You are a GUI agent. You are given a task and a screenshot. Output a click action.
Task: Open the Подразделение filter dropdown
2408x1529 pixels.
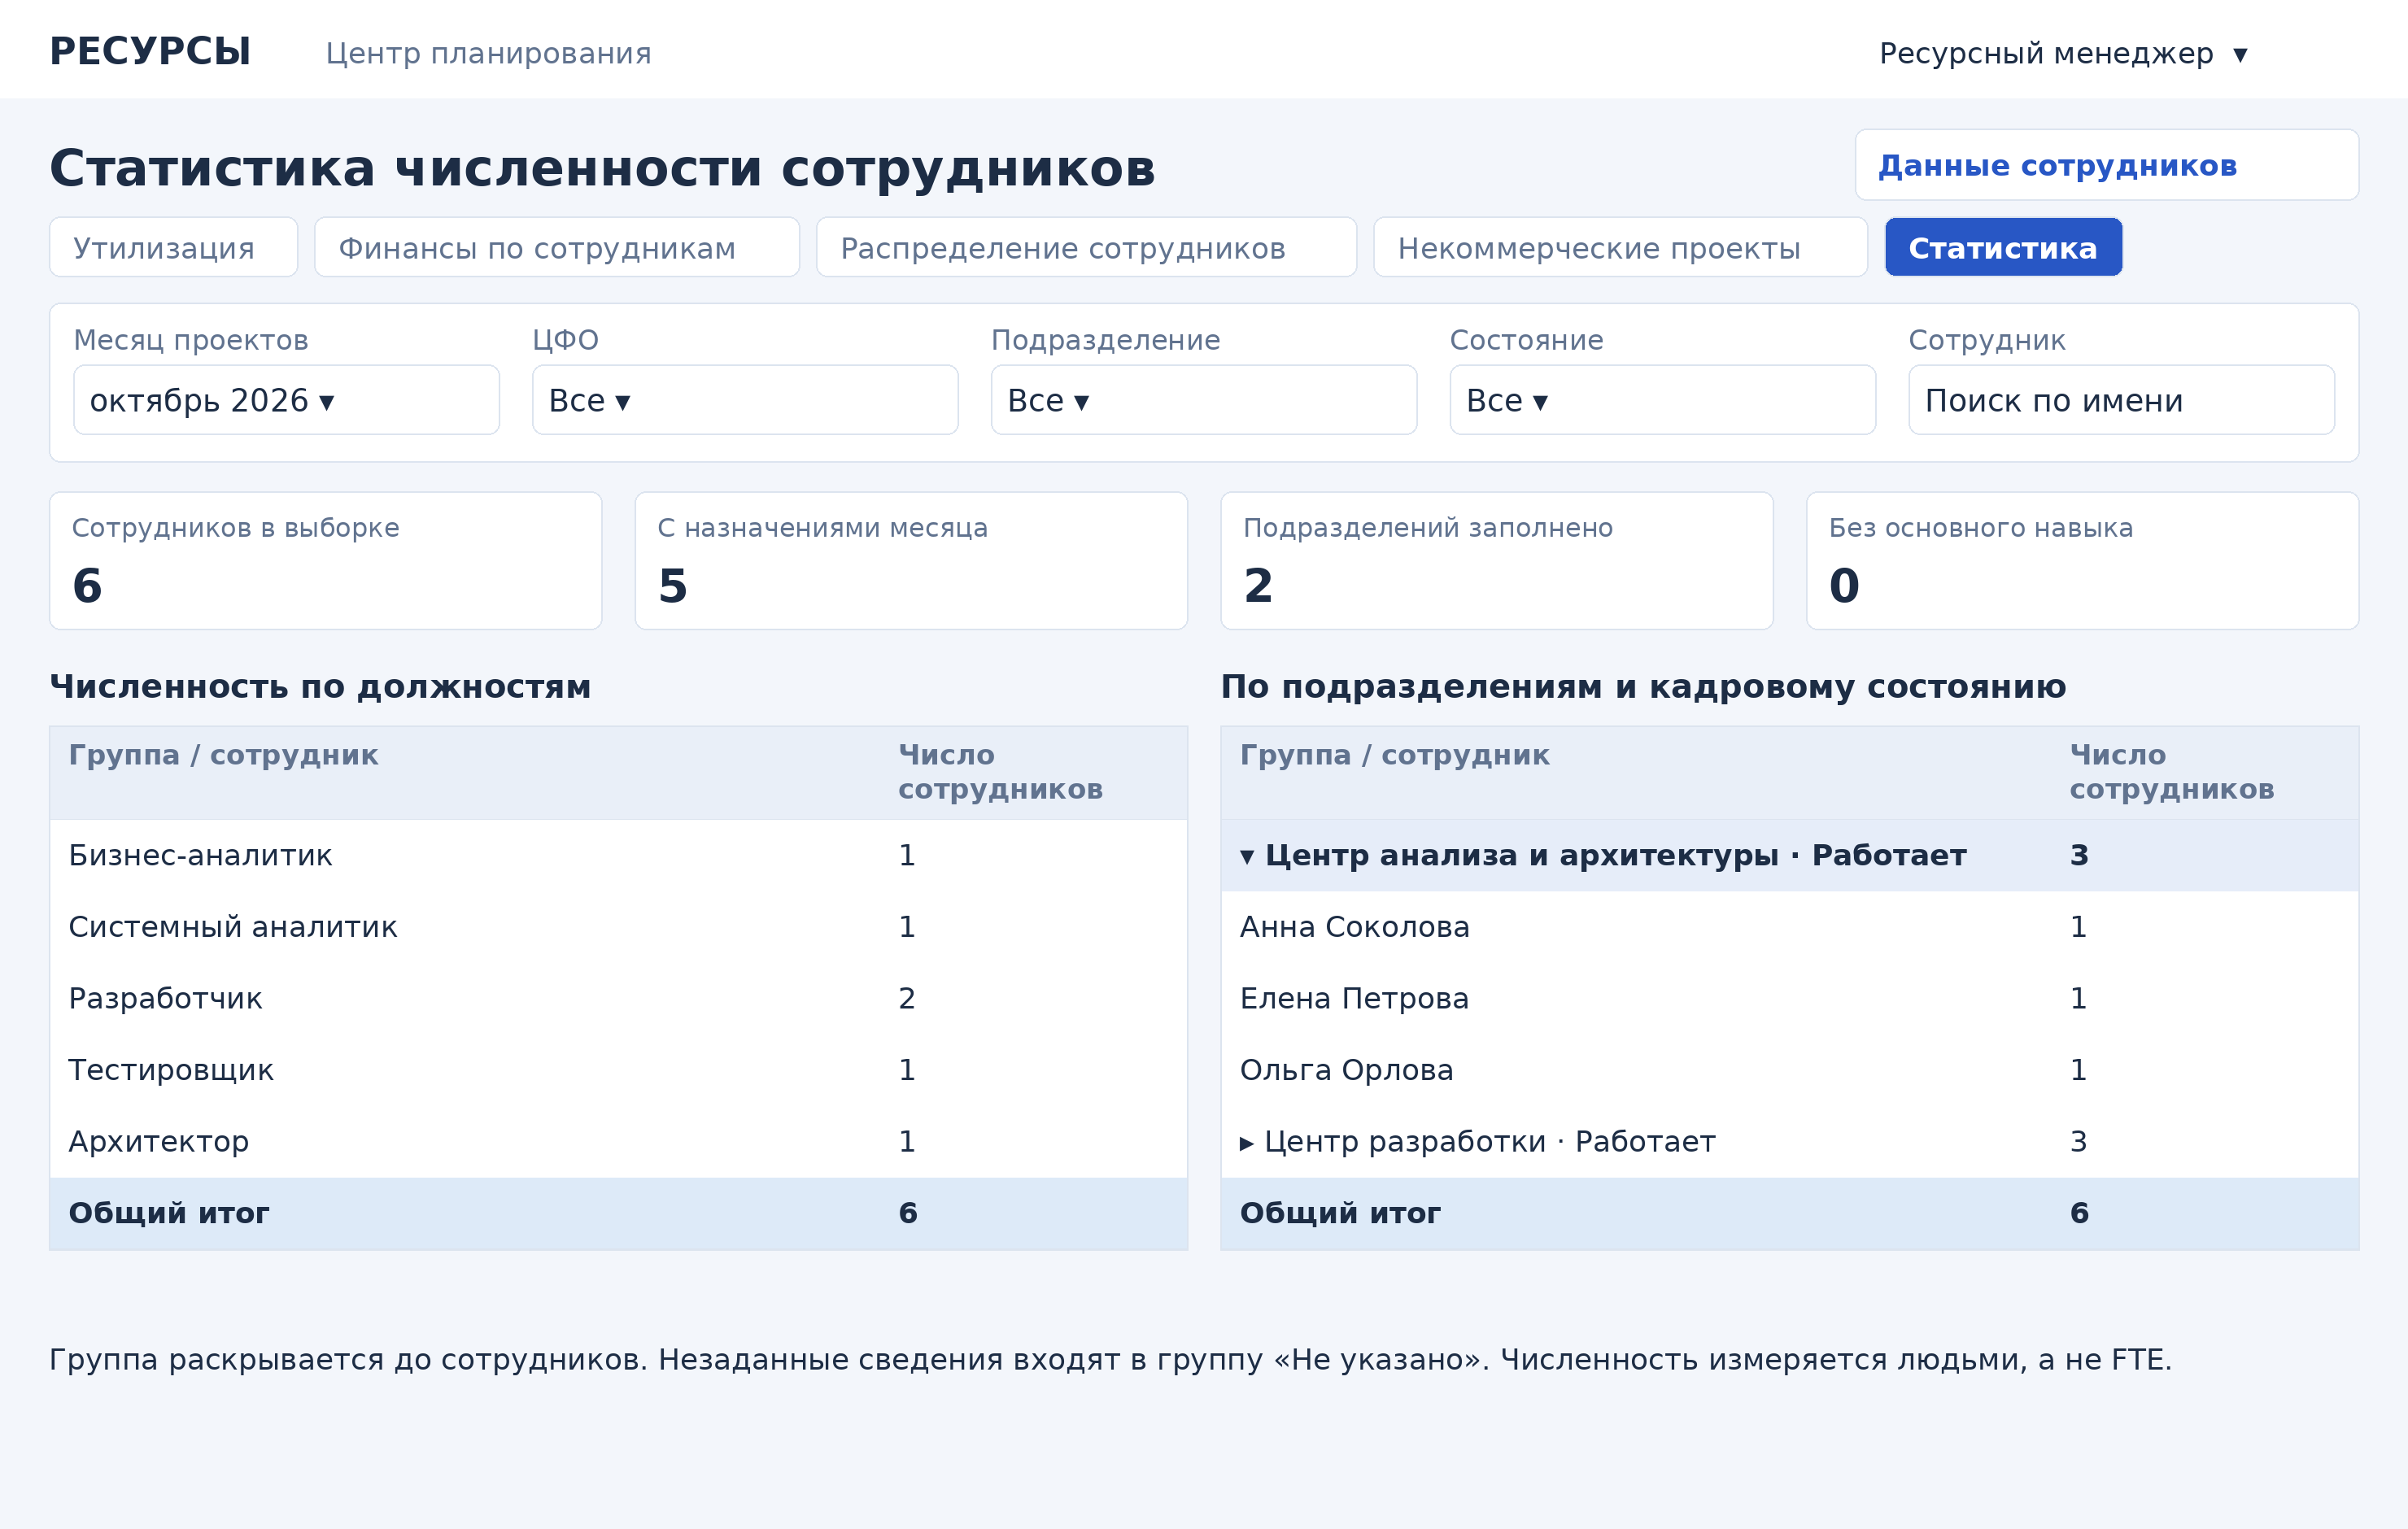coord(1204,400)
